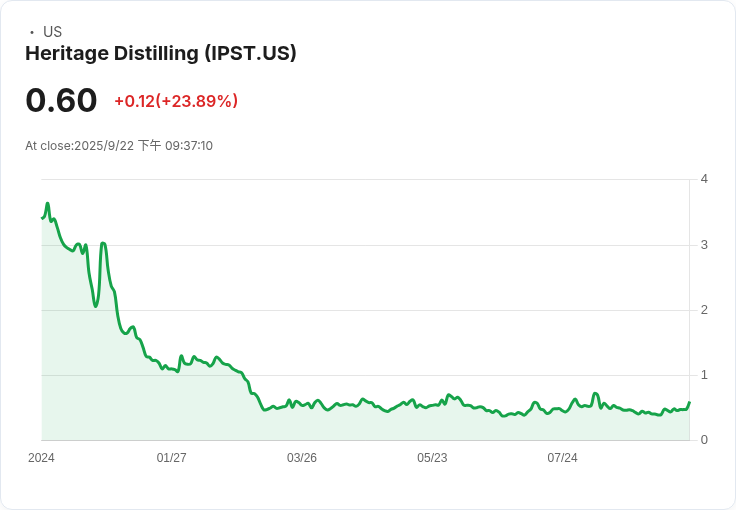736x510 pixels.
Task: Click the y-axis value 3
Action: pos(704,245)
